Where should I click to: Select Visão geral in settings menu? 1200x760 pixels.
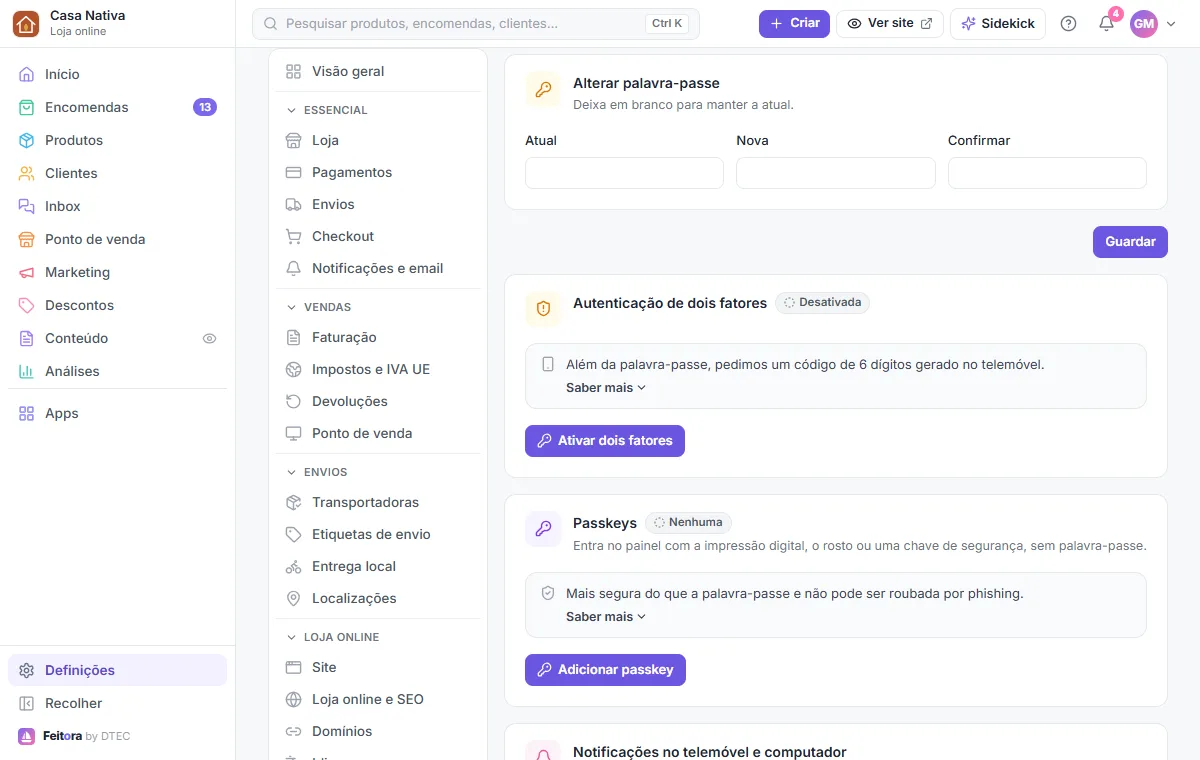[376, 71]
